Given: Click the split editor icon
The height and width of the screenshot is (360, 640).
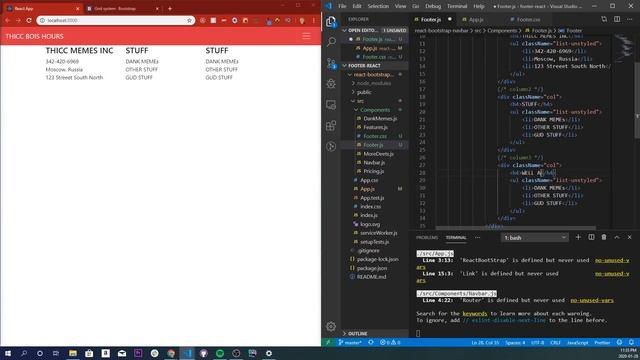Looking at the screenshot, I should click(617, 19).
